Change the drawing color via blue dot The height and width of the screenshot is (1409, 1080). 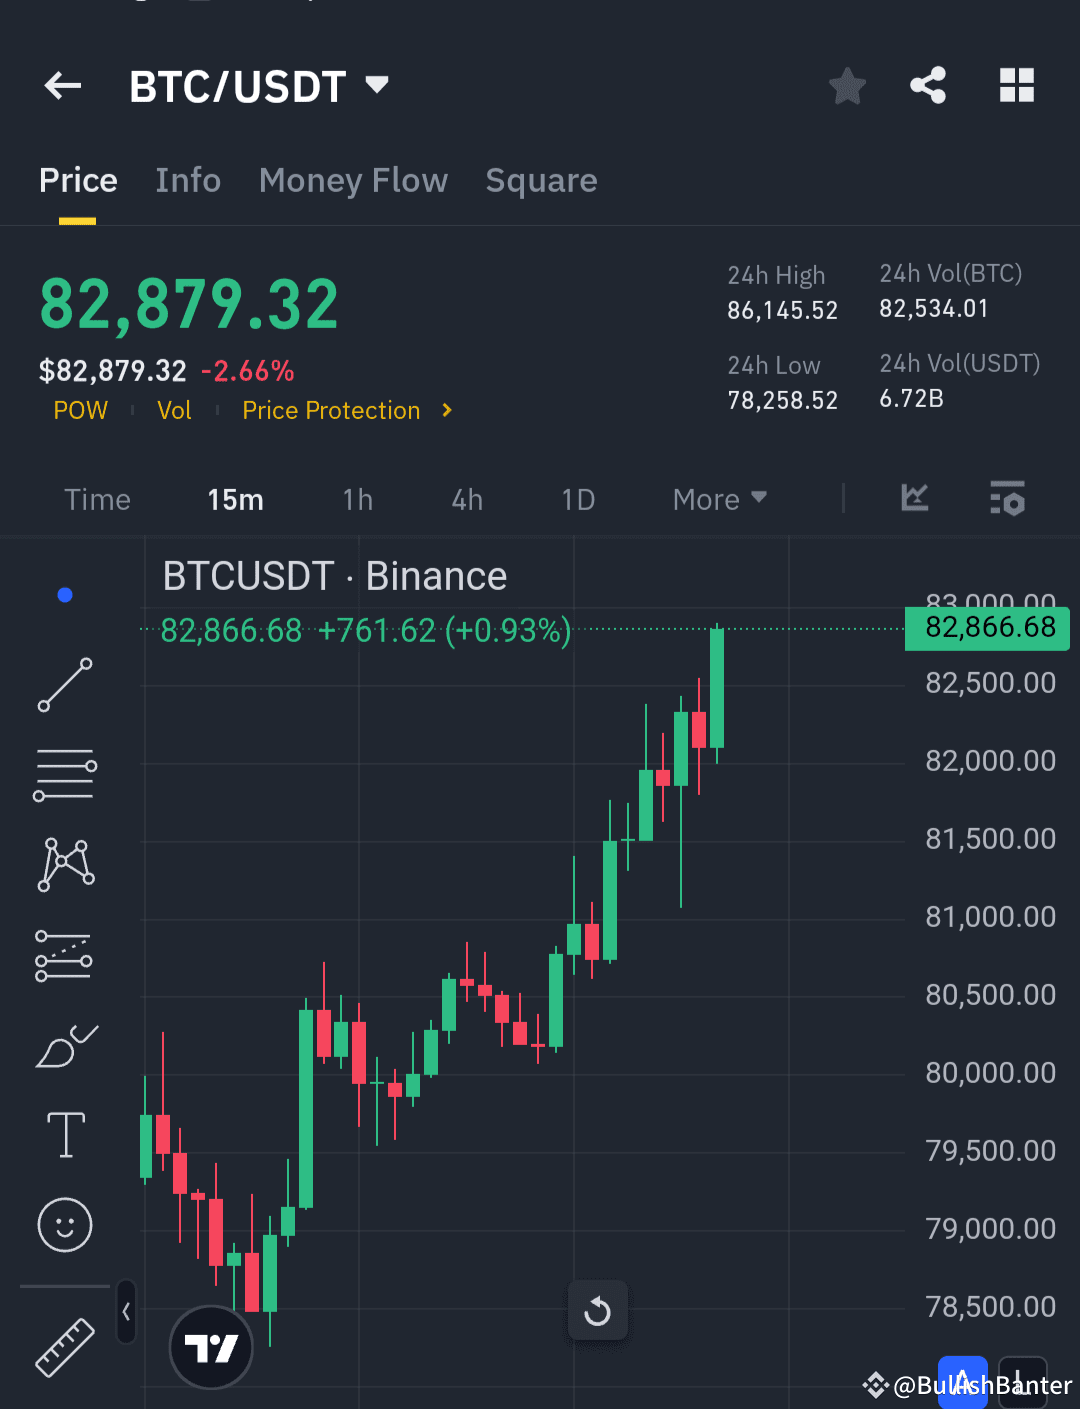(64, 594)
